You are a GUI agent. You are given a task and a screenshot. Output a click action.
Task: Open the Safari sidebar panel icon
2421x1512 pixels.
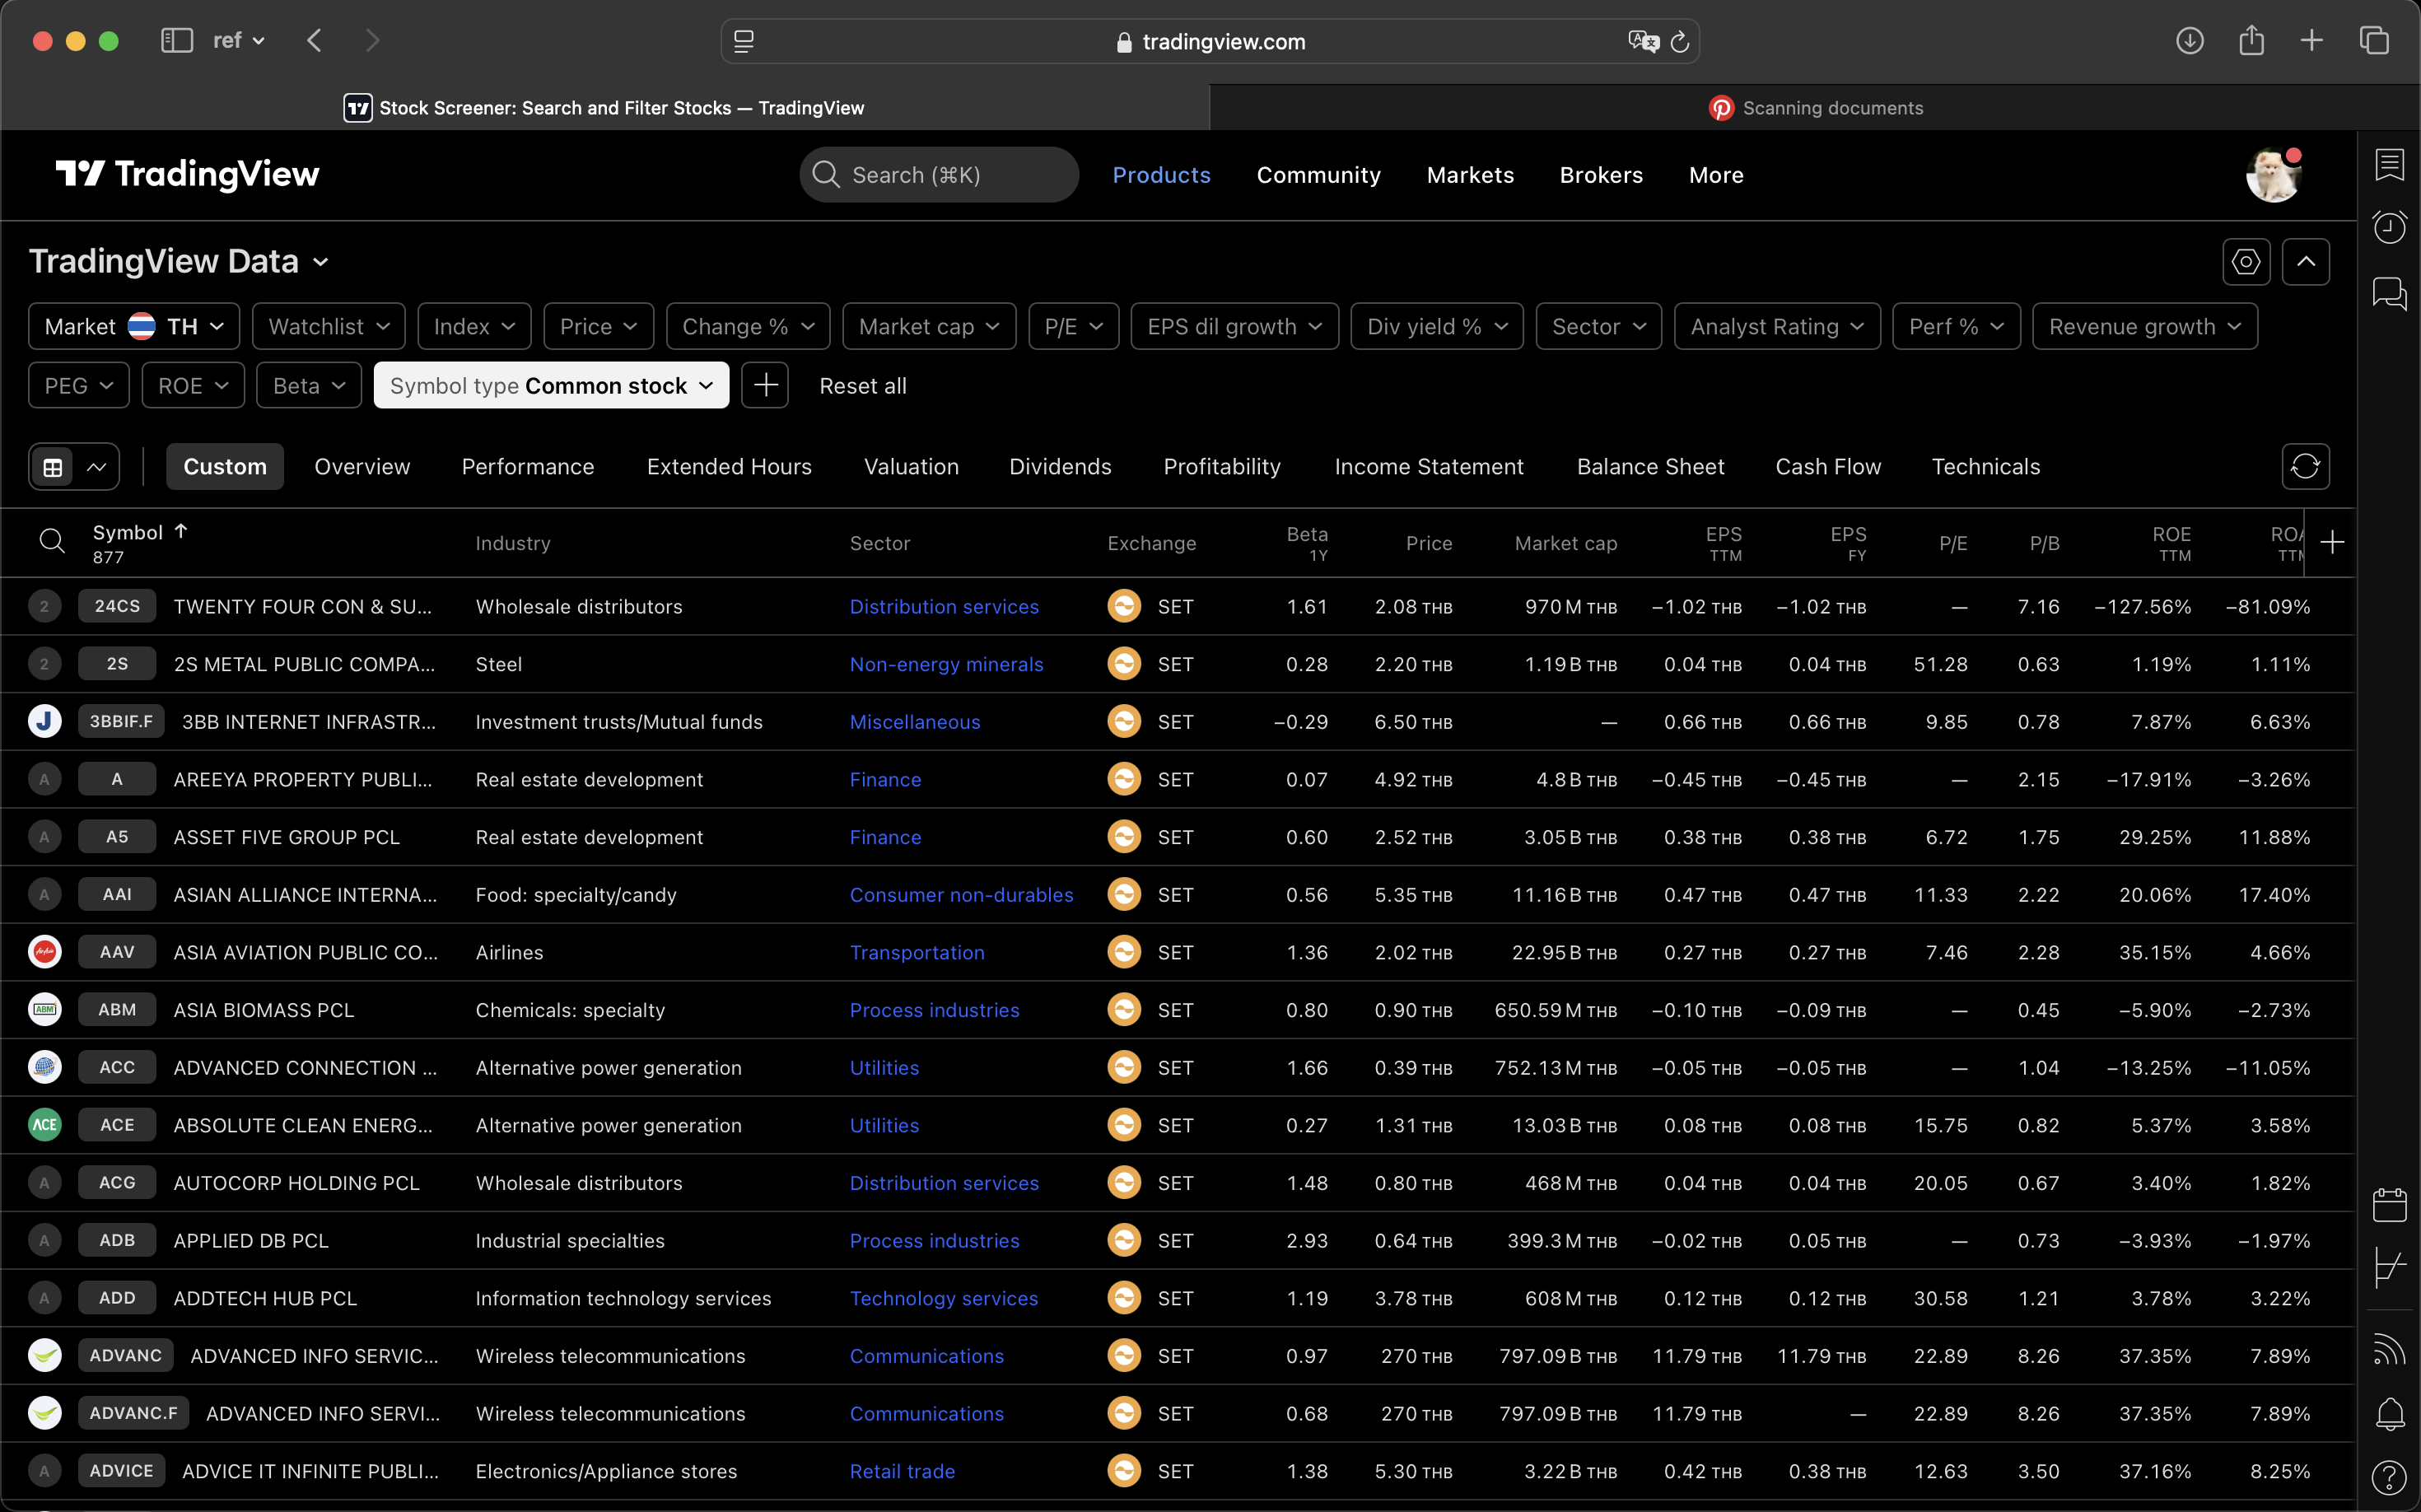click(x=177, y=41)
